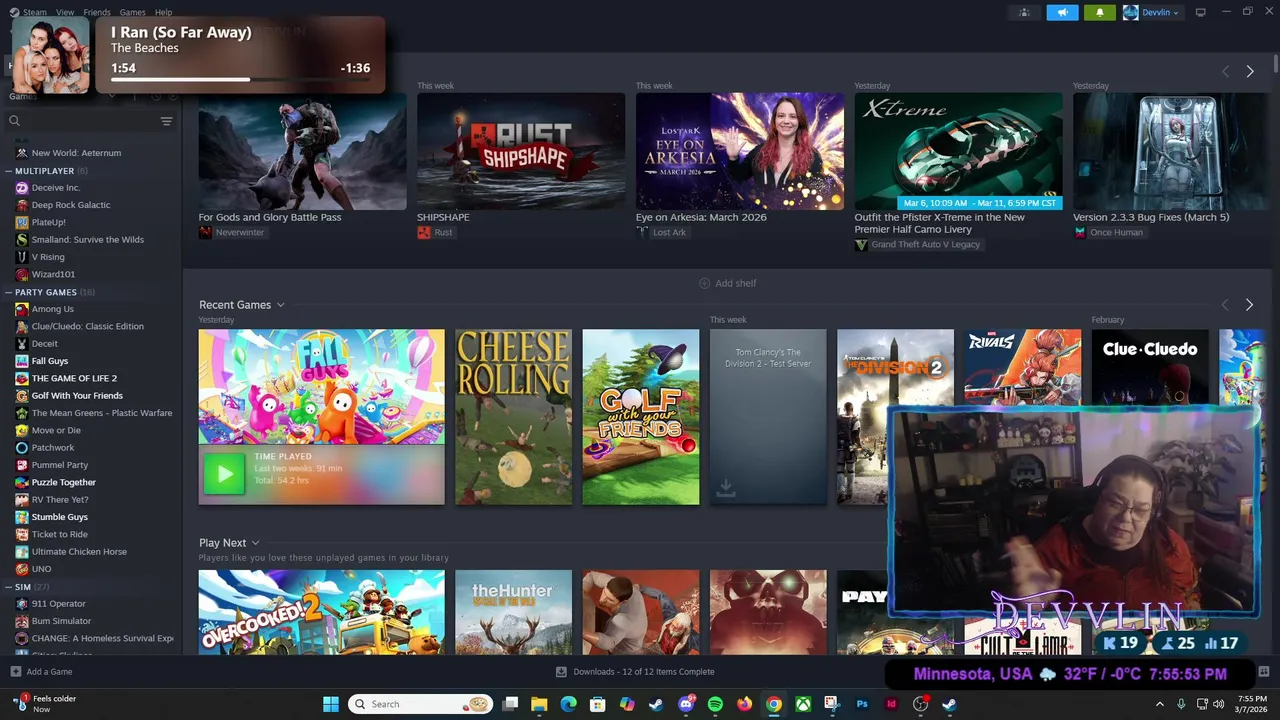Select Among Us in the sidebar

coord(52,309)
